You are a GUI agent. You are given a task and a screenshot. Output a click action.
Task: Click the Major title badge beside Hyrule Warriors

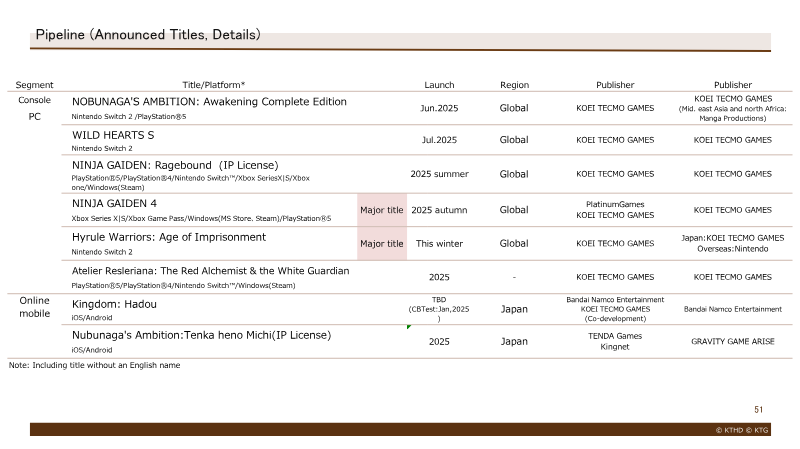(382, 244)
